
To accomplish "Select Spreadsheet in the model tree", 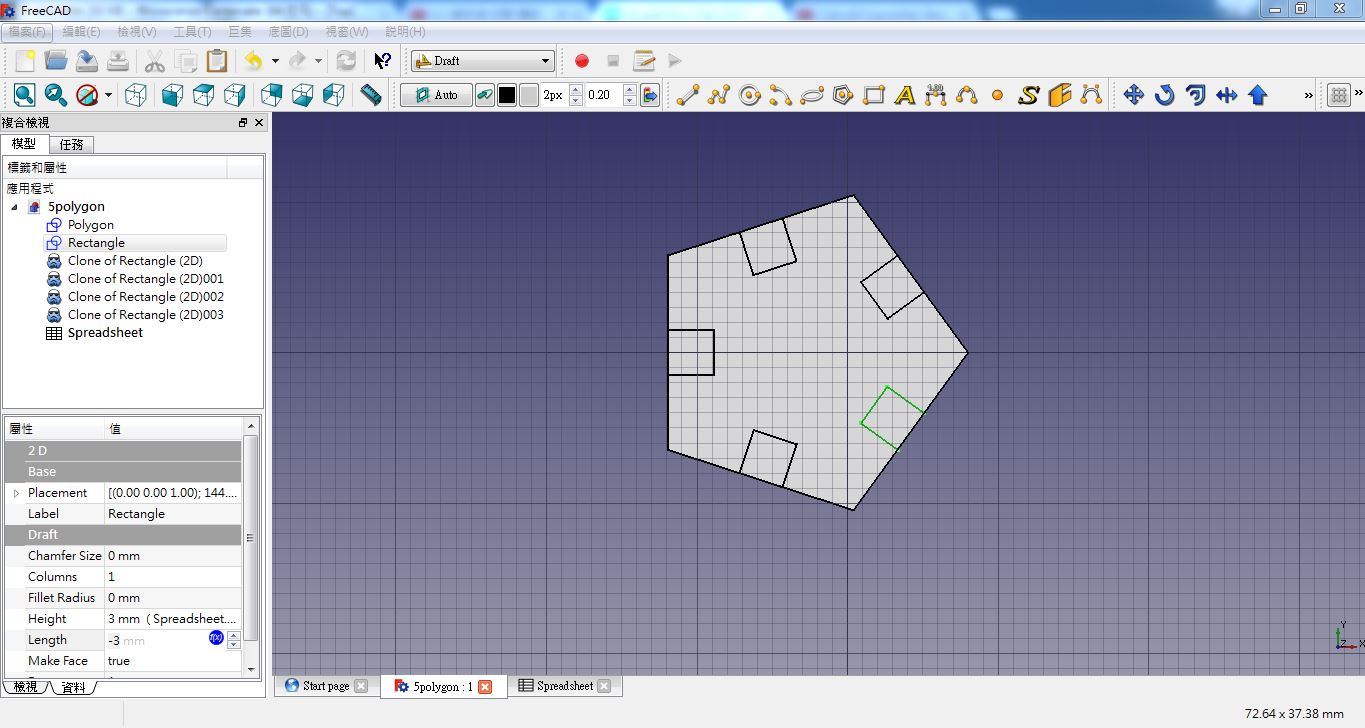I will [105, 333].
